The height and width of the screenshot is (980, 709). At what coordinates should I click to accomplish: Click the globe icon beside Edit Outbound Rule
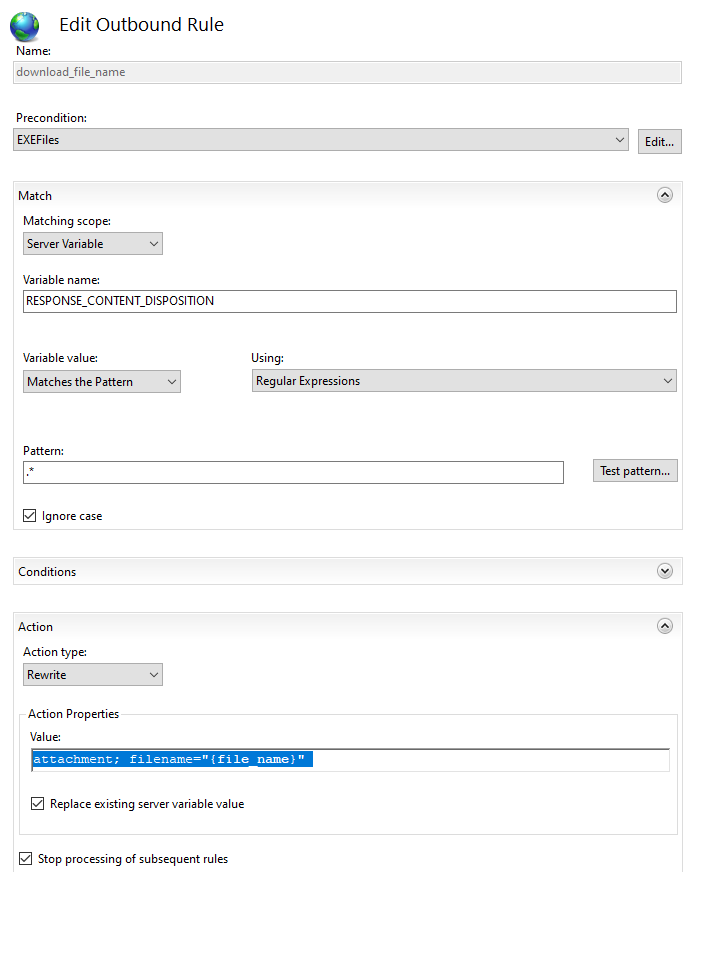coord(24,26)
